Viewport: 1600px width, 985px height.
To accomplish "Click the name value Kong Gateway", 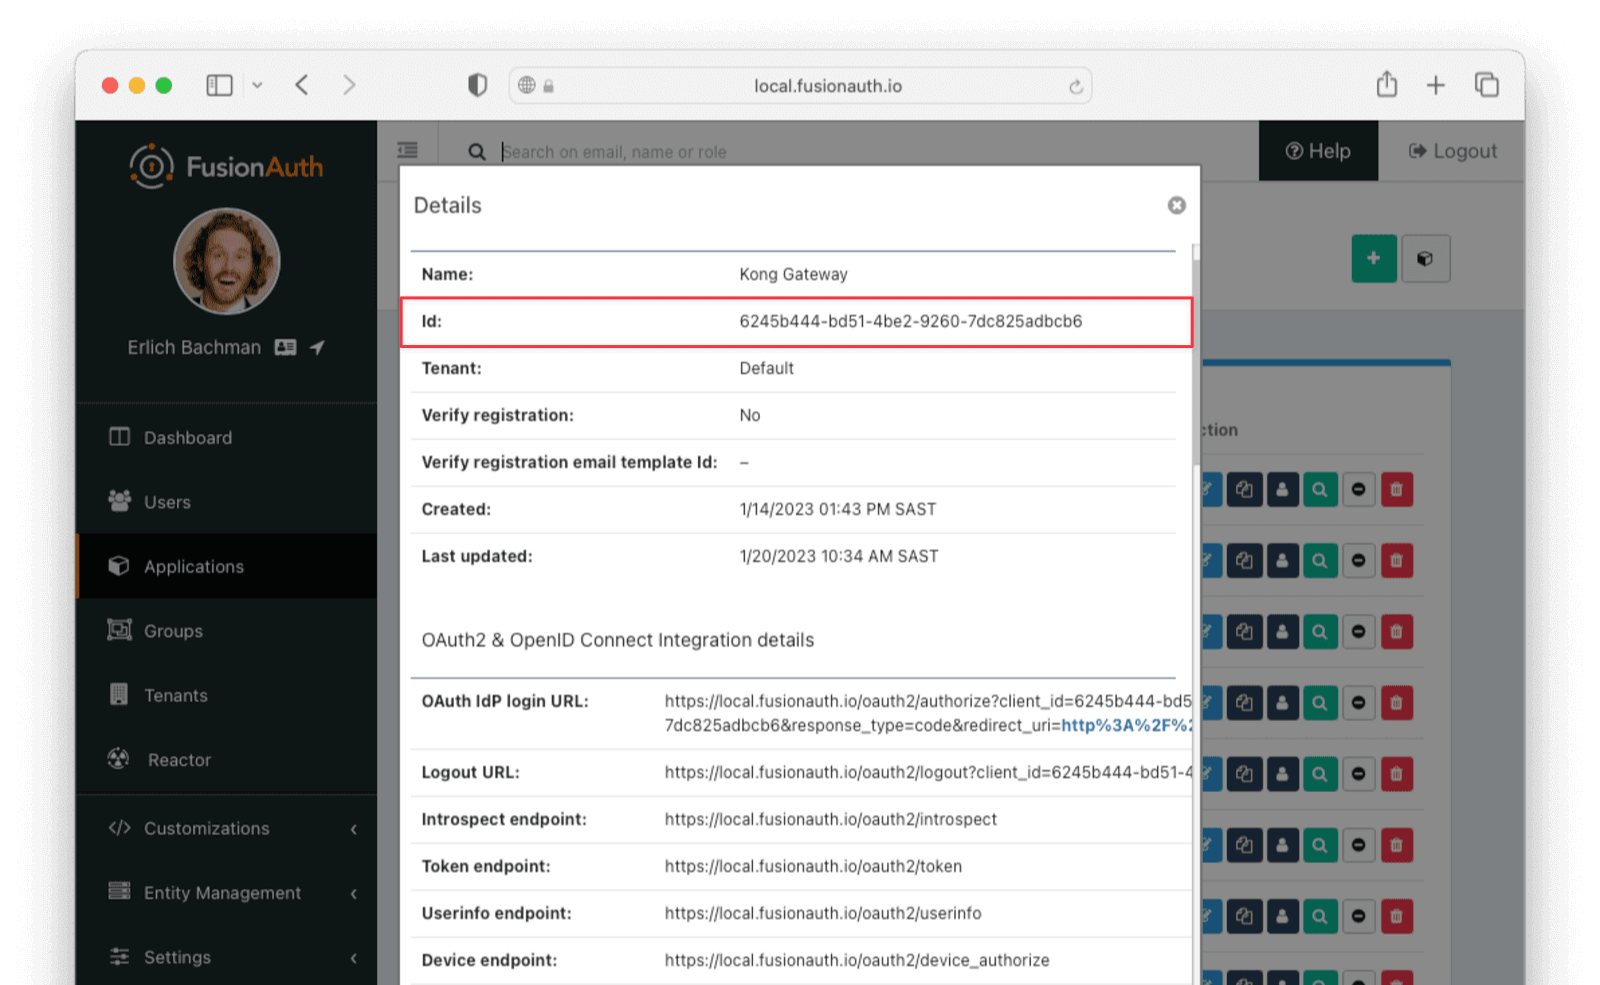I will pyautogui.click(x=793, y=274).
